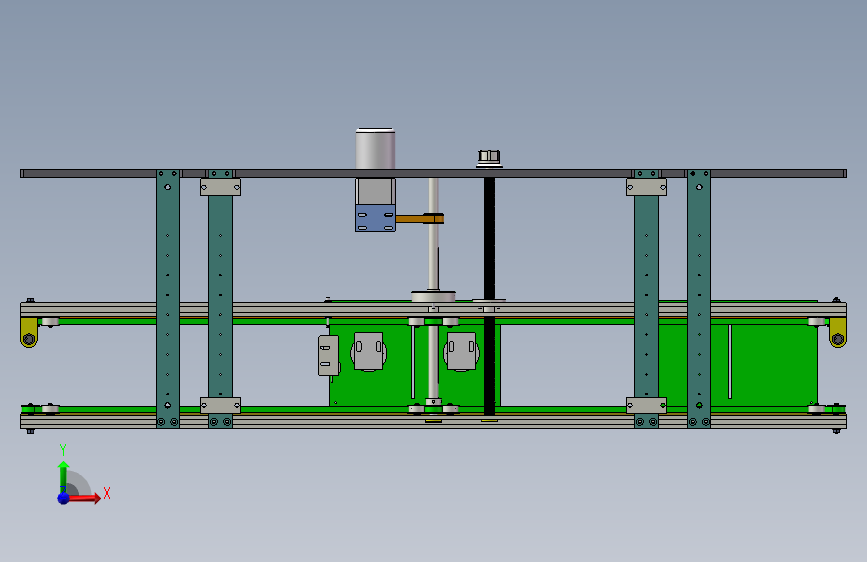This screenshot has width=867, height=562.
Task: Select the bottom aluminum frame rail
Action: [433, 422]
